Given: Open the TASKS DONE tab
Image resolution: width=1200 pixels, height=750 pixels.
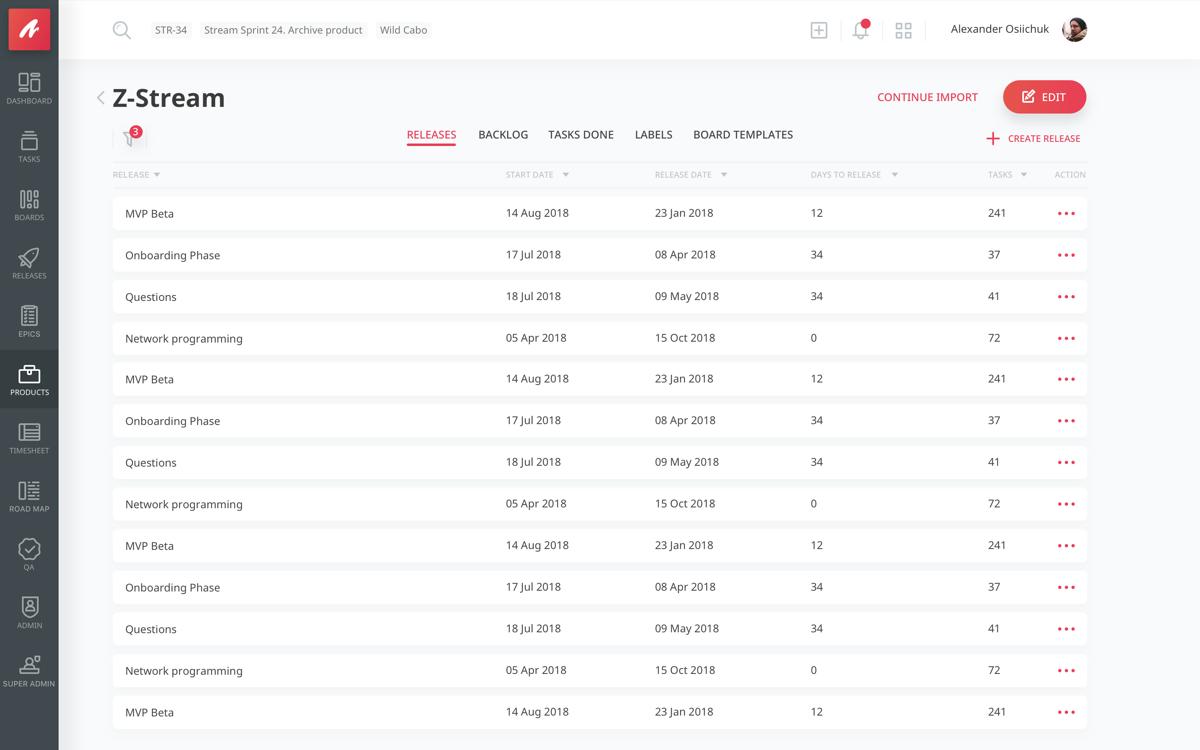Looking at the screenshot, I should click(581, 134).
